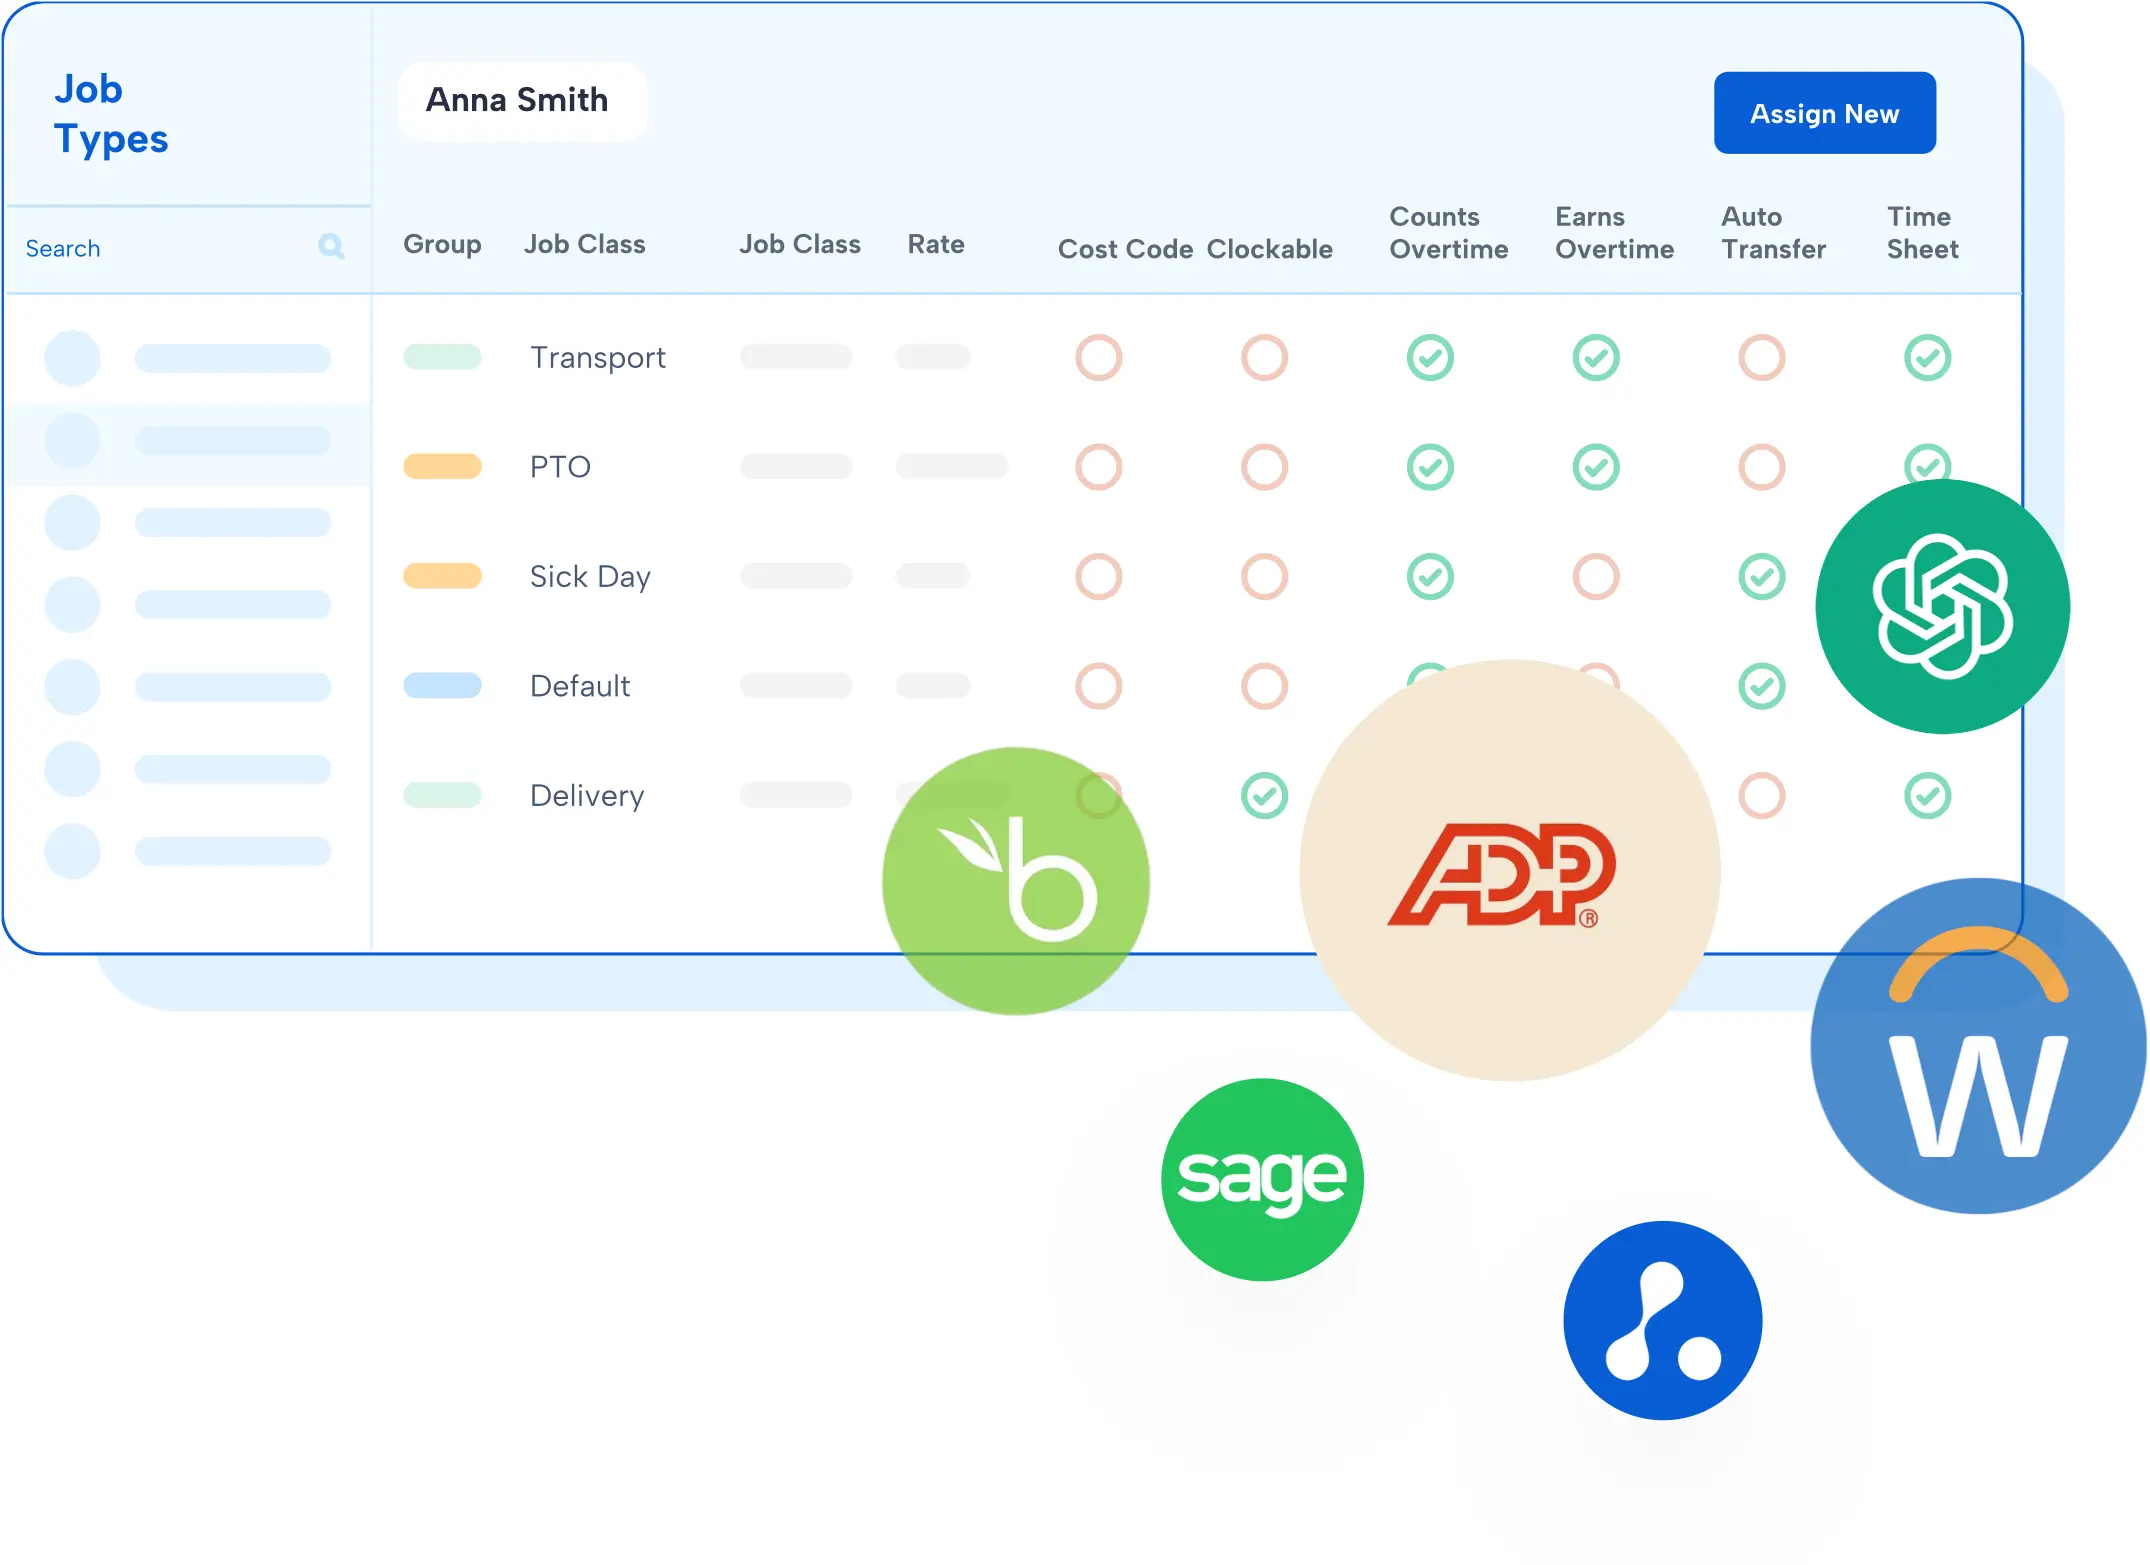Select the PTO job class row
Screen dimensions: 2150x1565
560,467
